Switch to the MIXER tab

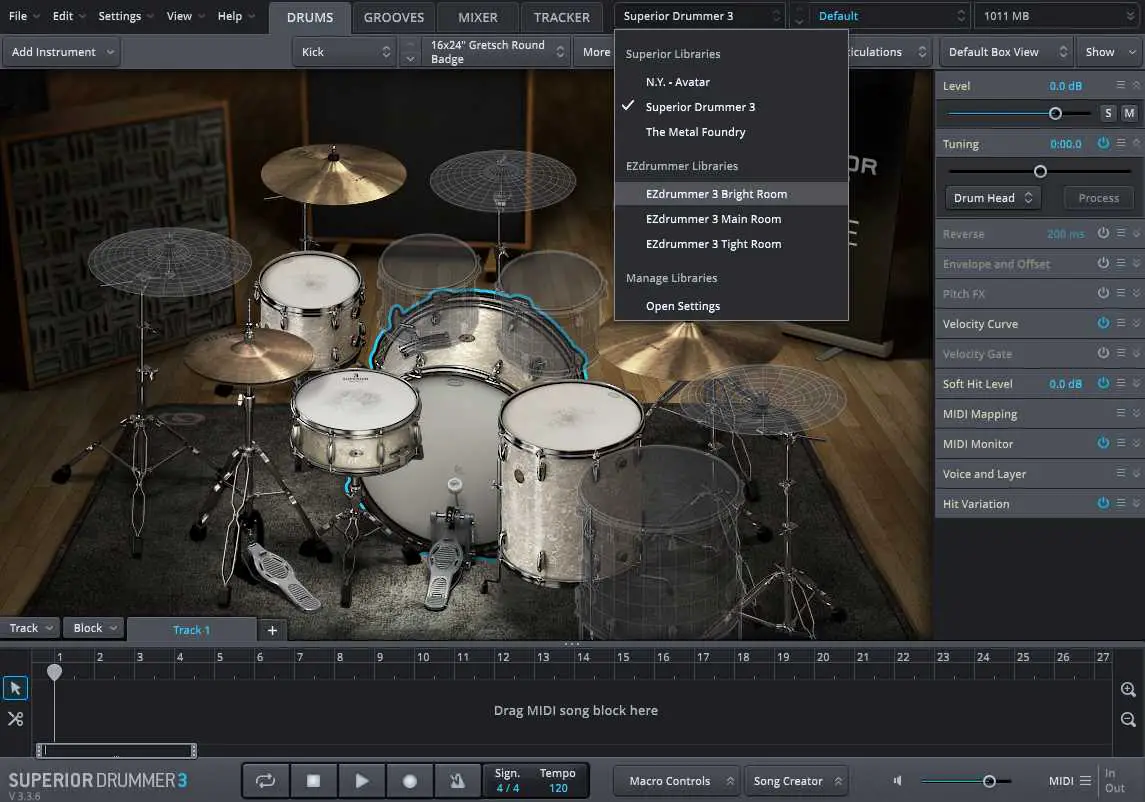tap(477, 16)
